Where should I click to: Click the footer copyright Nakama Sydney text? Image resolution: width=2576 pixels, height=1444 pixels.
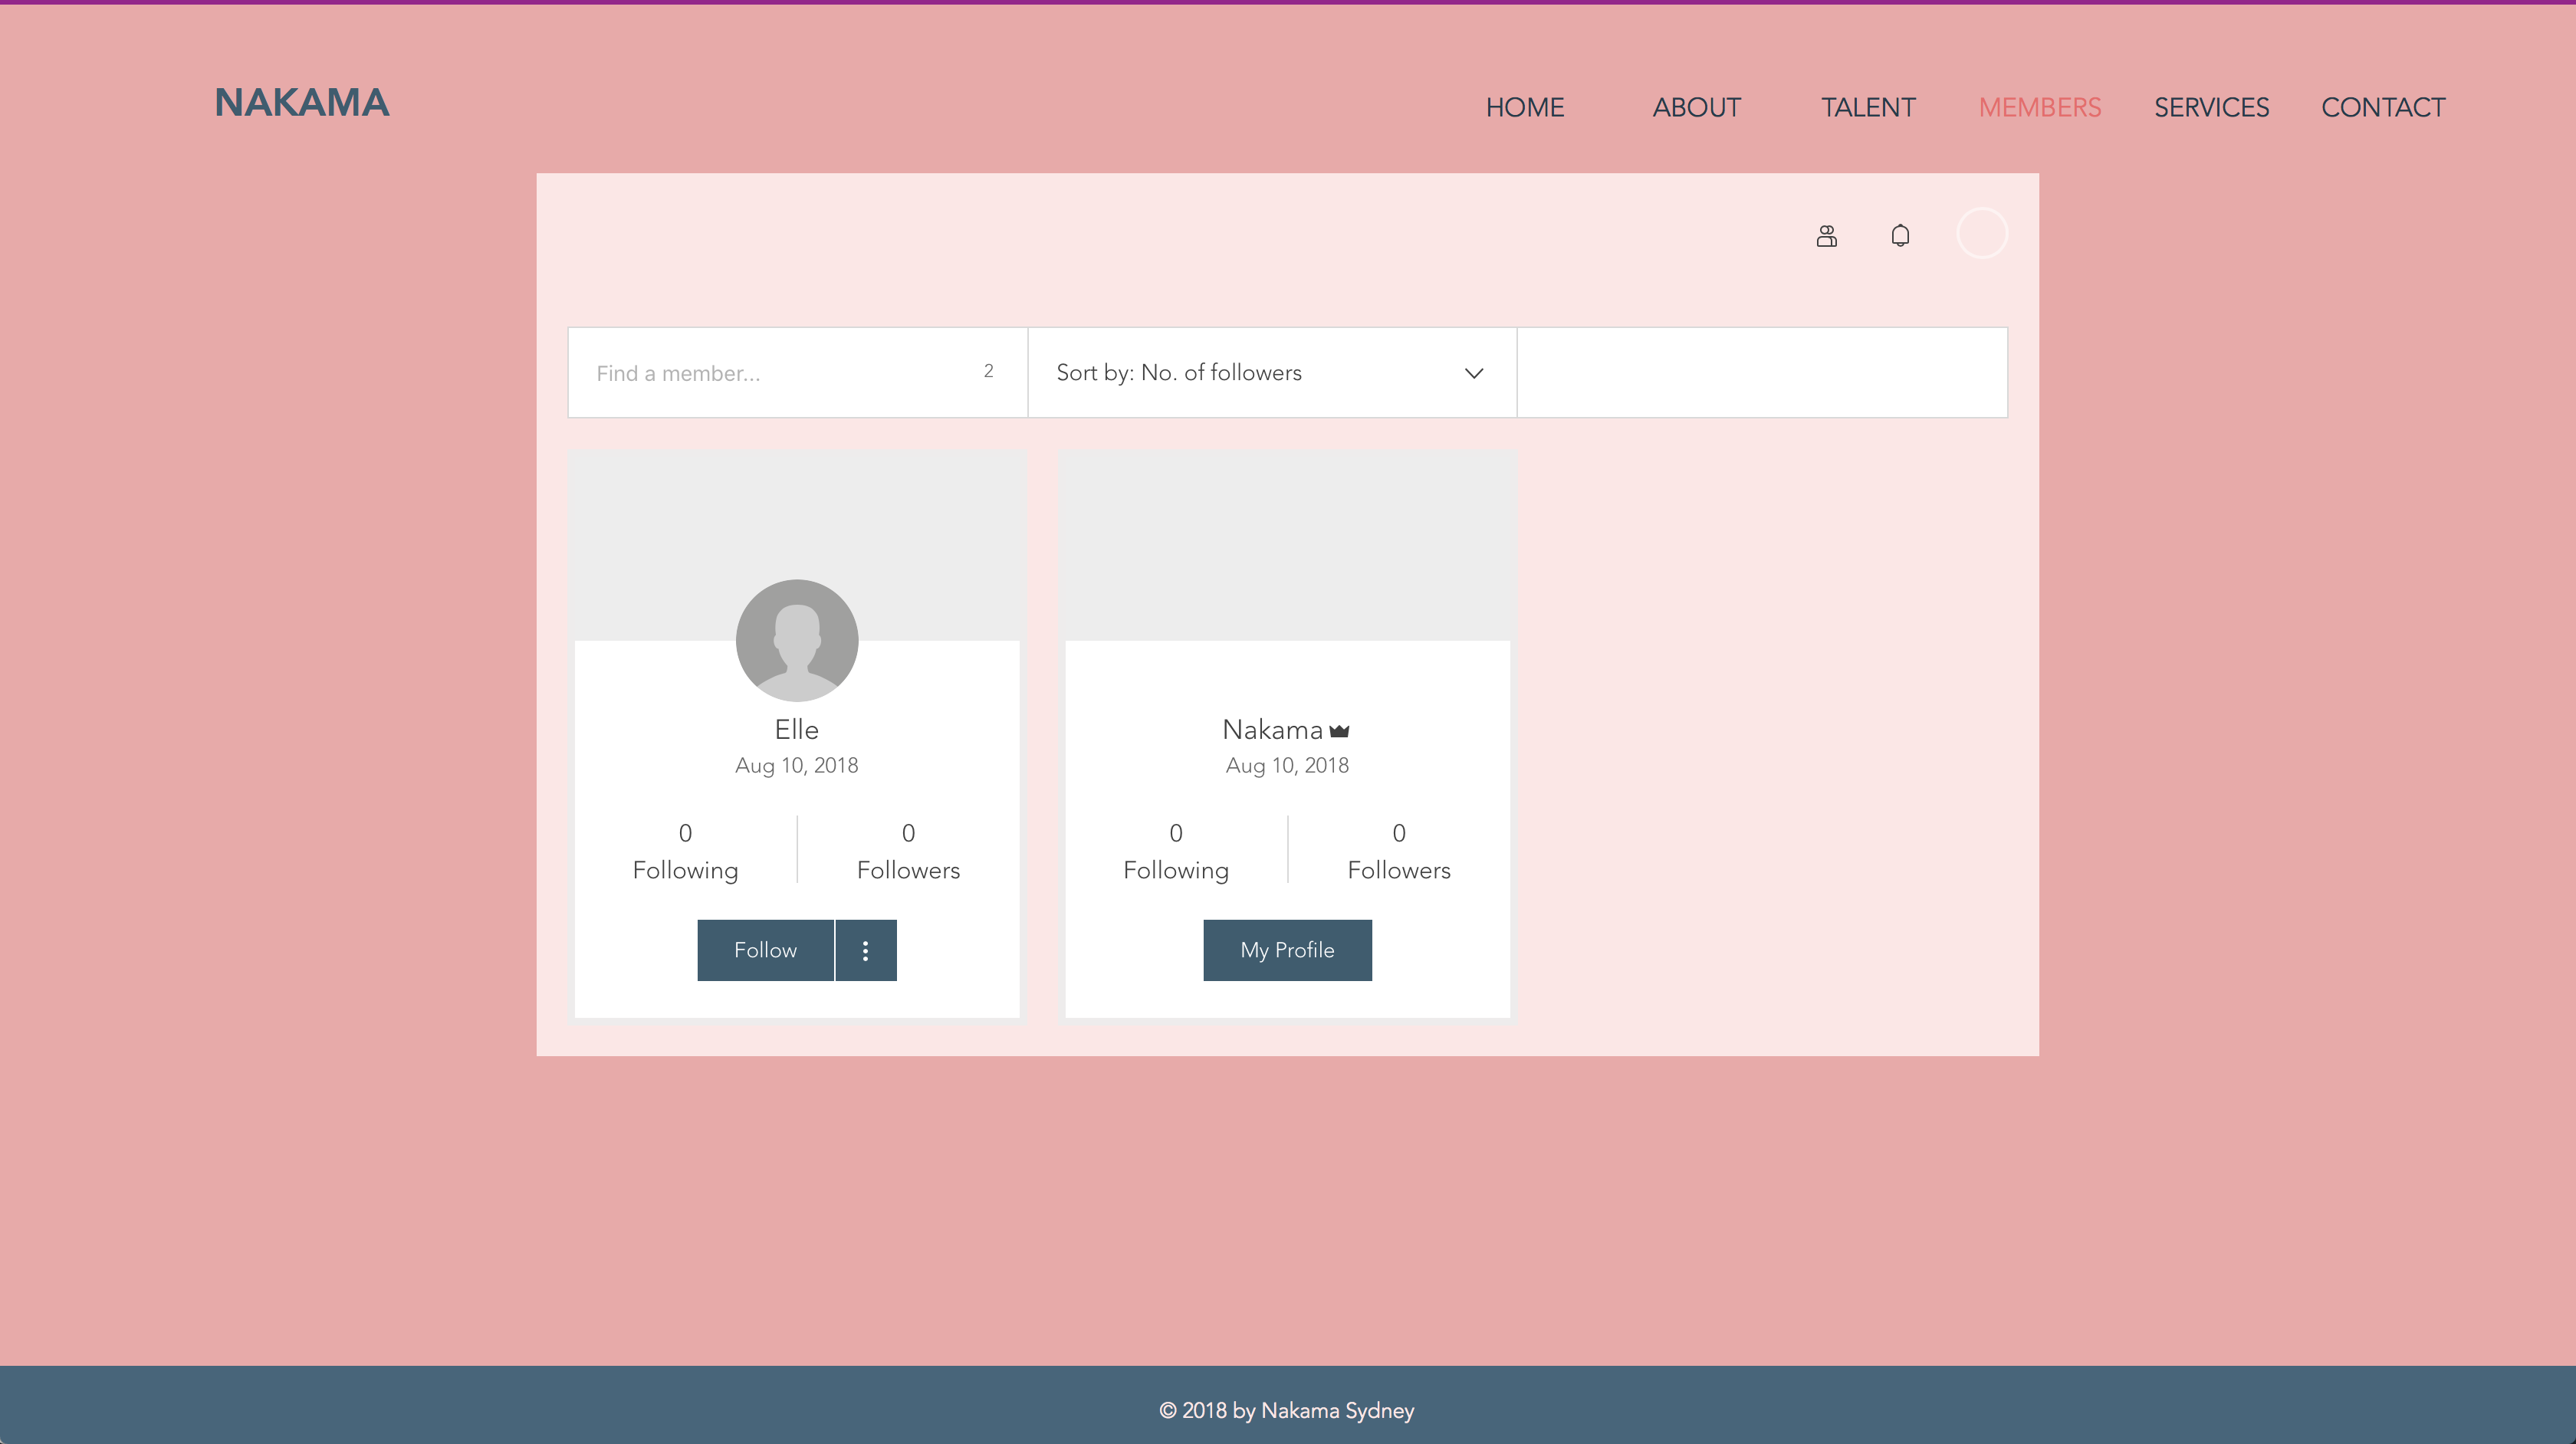1286,1410
